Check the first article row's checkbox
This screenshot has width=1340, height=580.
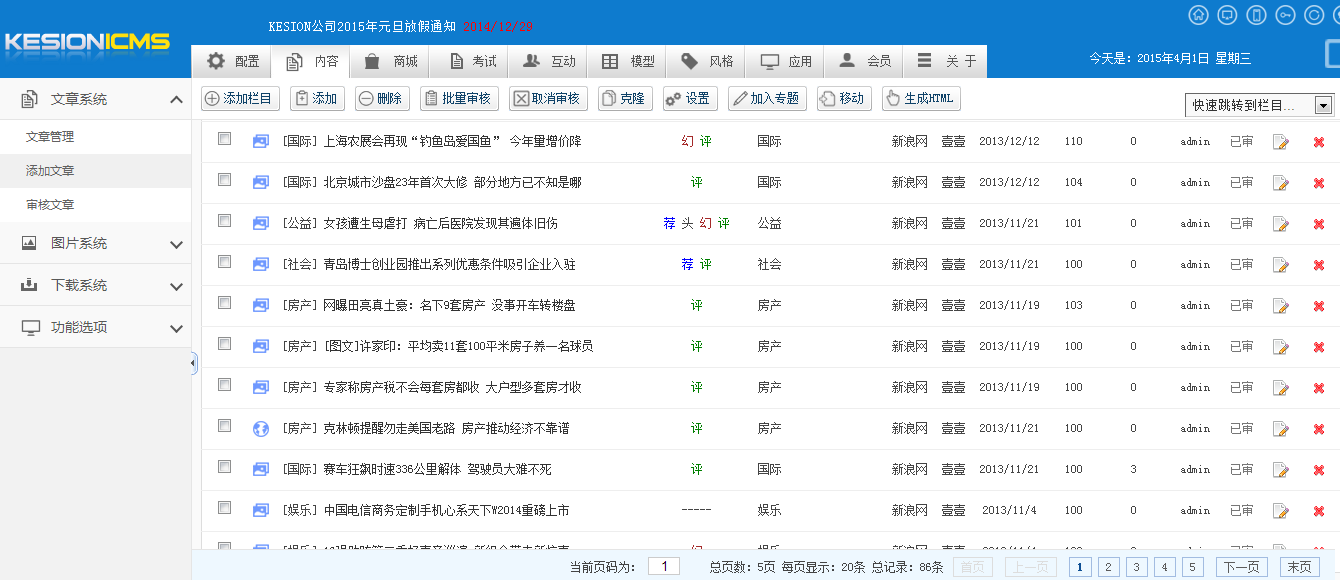tap(224, 140)
